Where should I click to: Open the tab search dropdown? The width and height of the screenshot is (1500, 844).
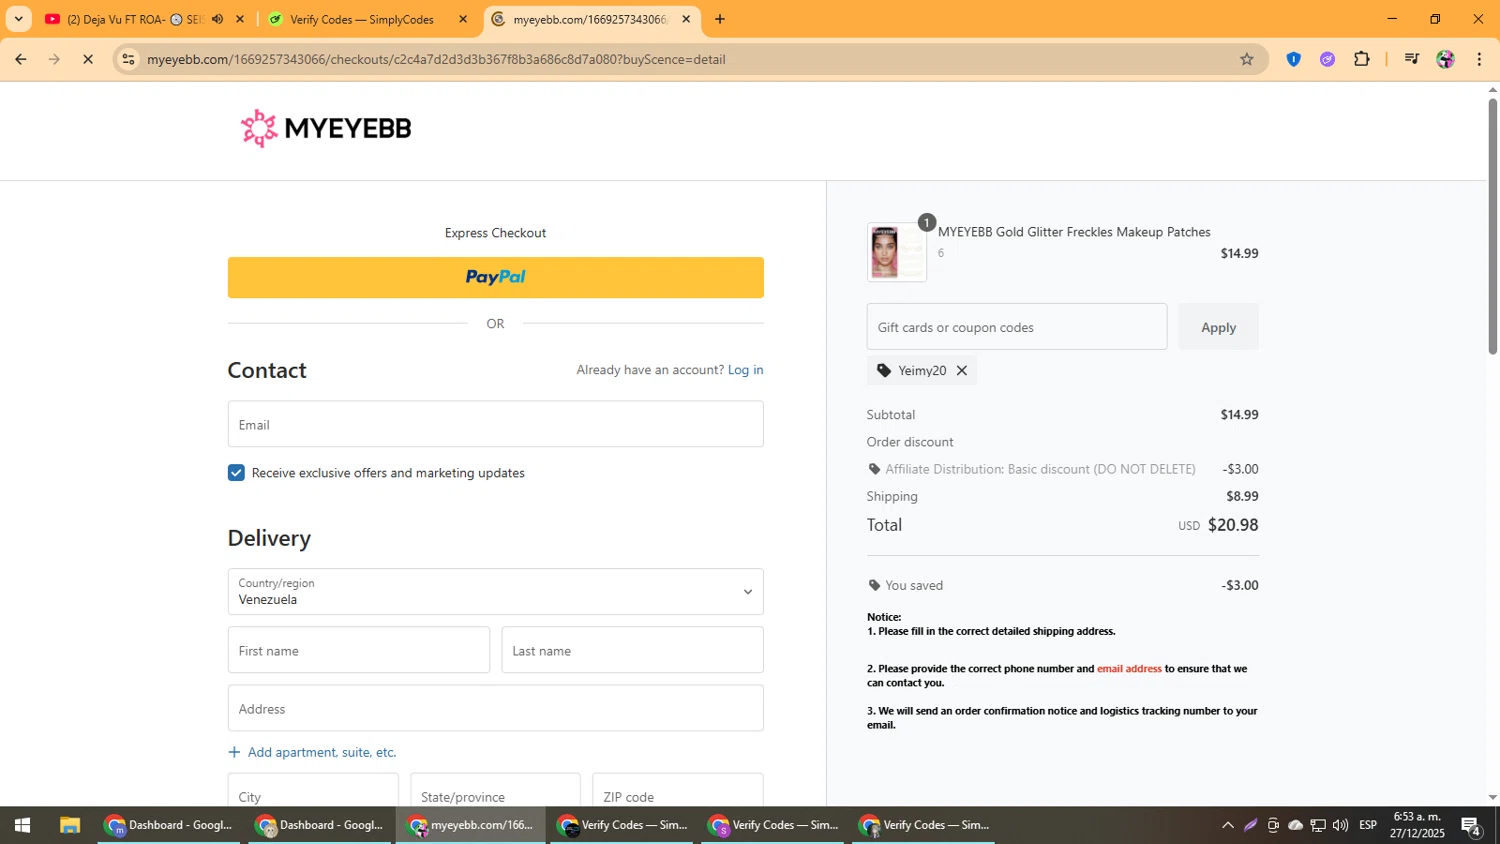pos(18,19)
